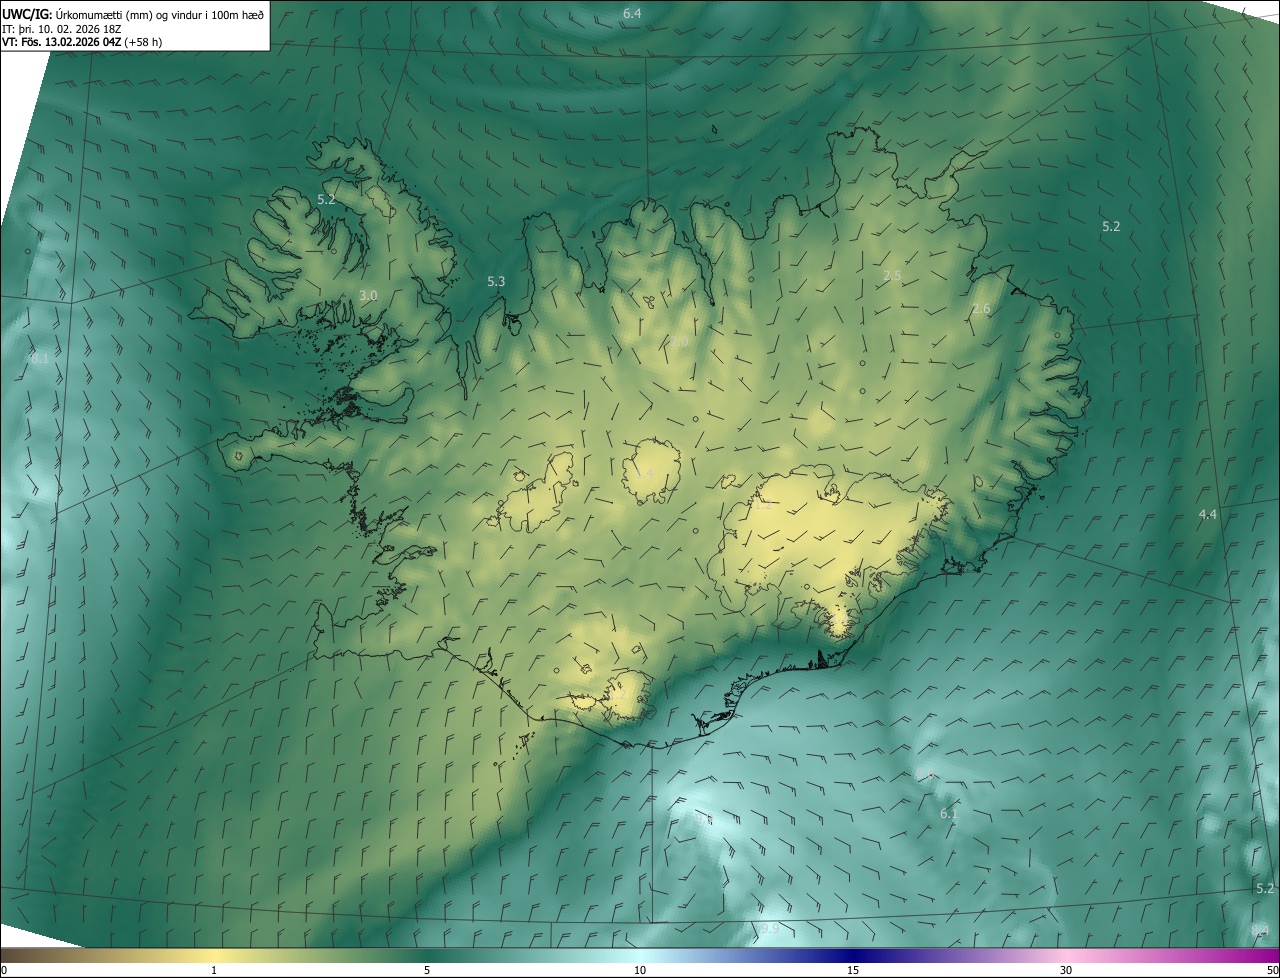Select the 6.1 value in the southeastern ocean
Screen dimensions: 1280x978
coord(949,813)
